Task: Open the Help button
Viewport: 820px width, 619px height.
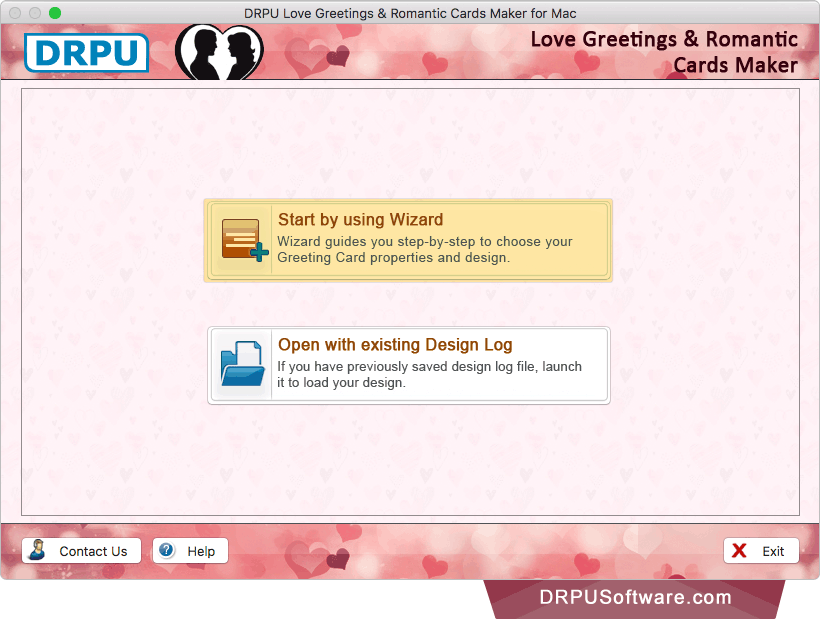Action: tap(190, 551)
